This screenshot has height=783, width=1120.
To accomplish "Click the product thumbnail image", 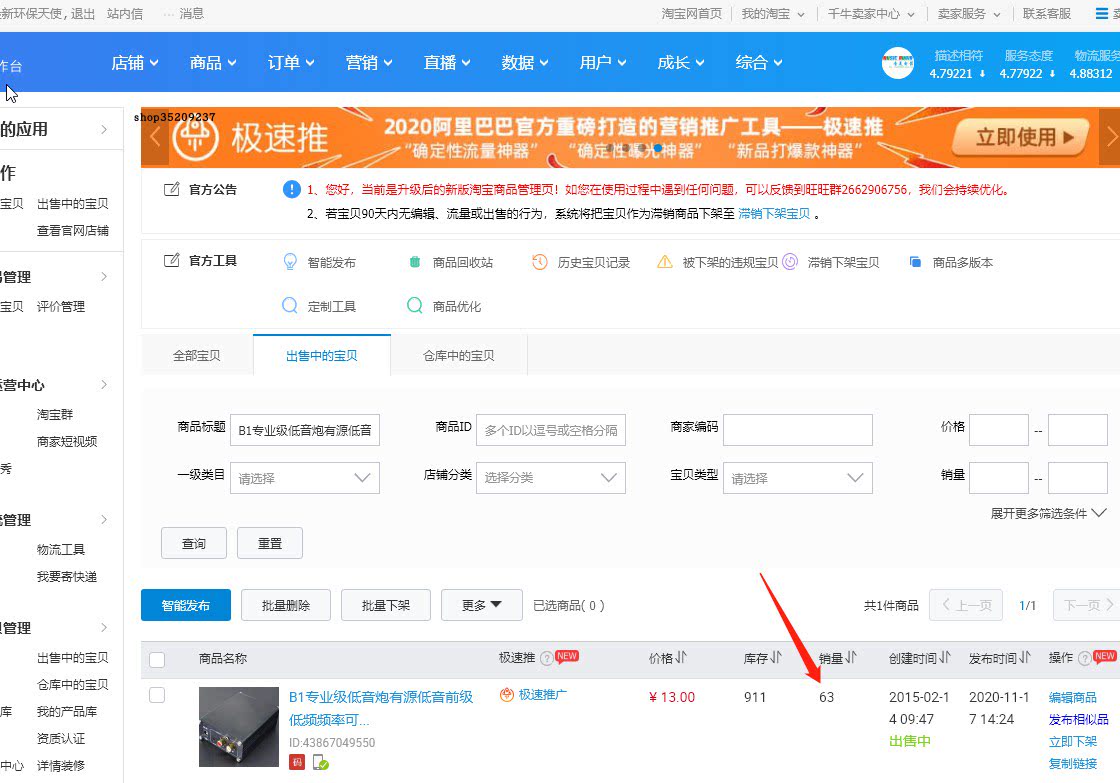I will [x=239, y=727].
